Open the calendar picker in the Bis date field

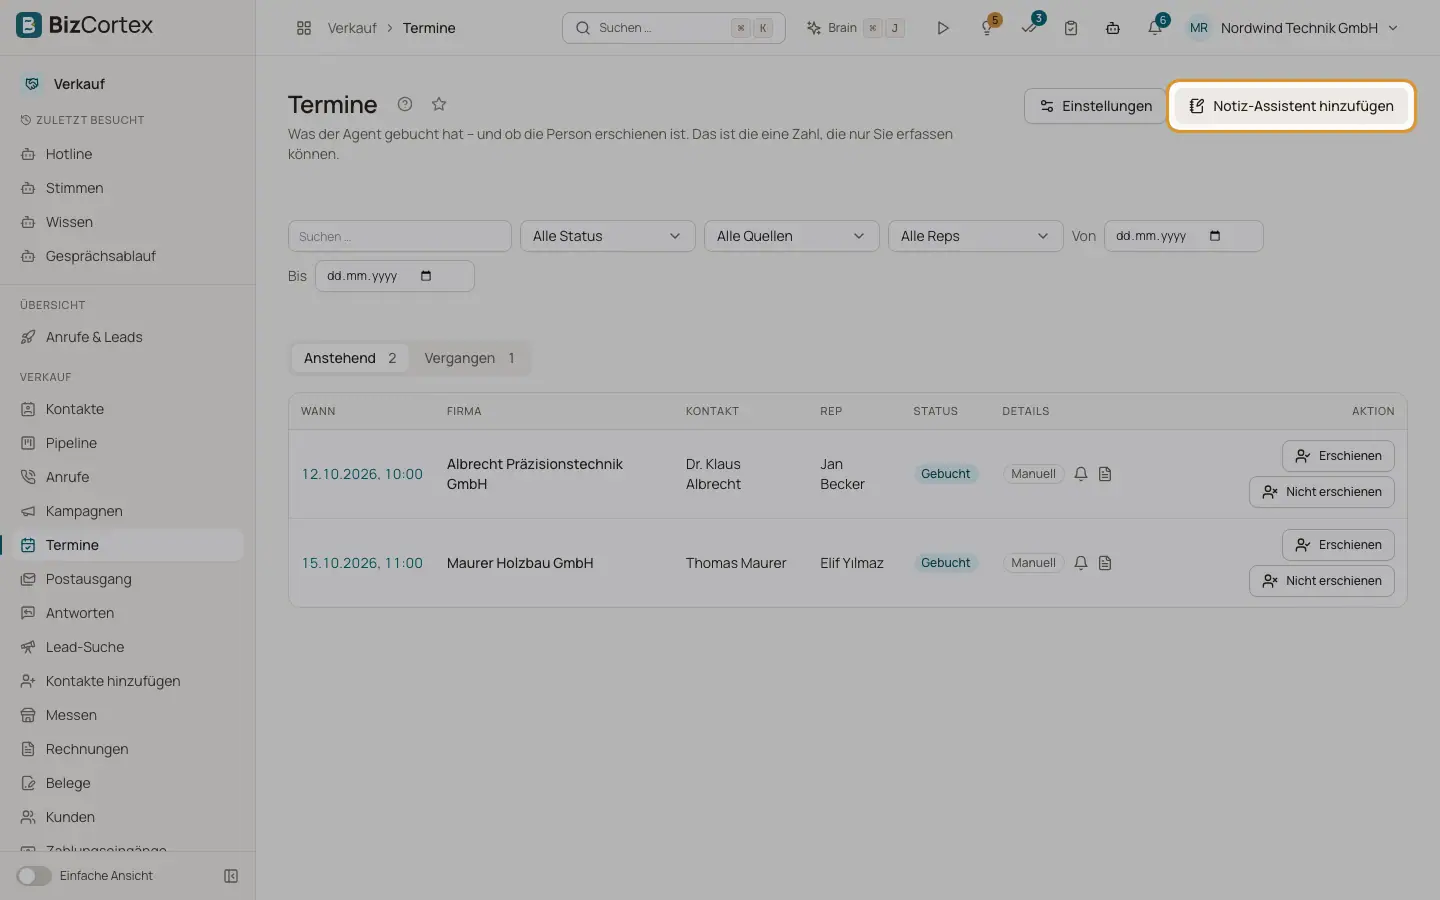point(426,276)
